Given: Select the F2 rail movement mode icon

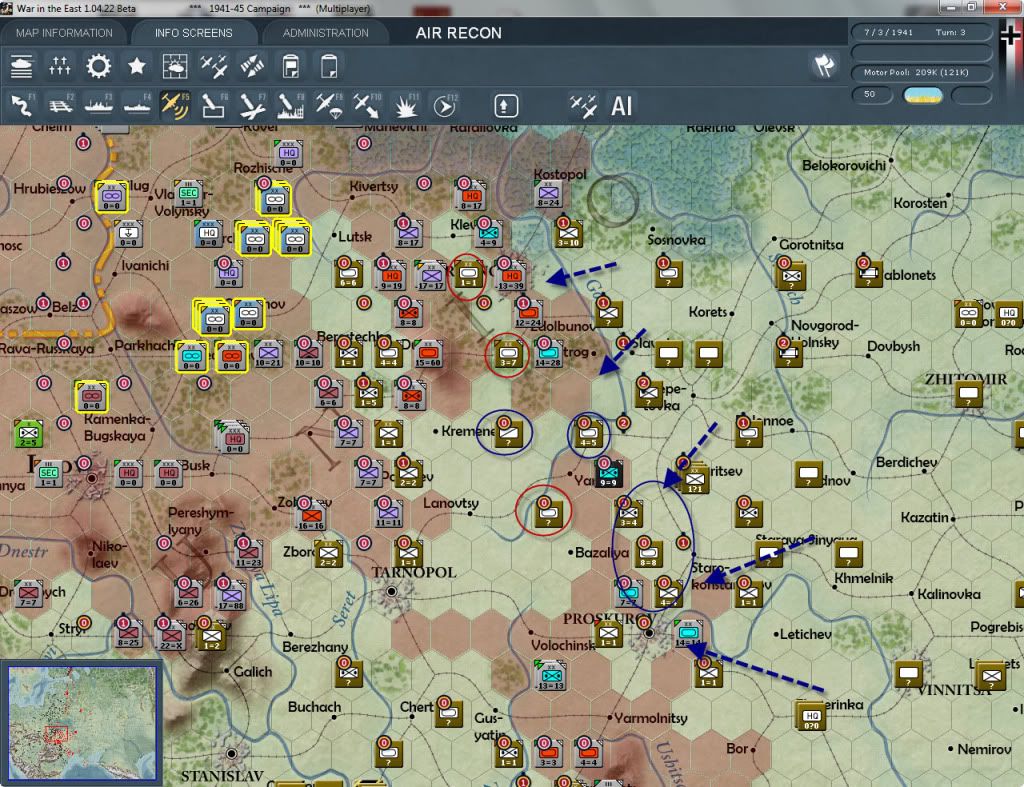Looking at the screenshot, I should click(60, 105).
